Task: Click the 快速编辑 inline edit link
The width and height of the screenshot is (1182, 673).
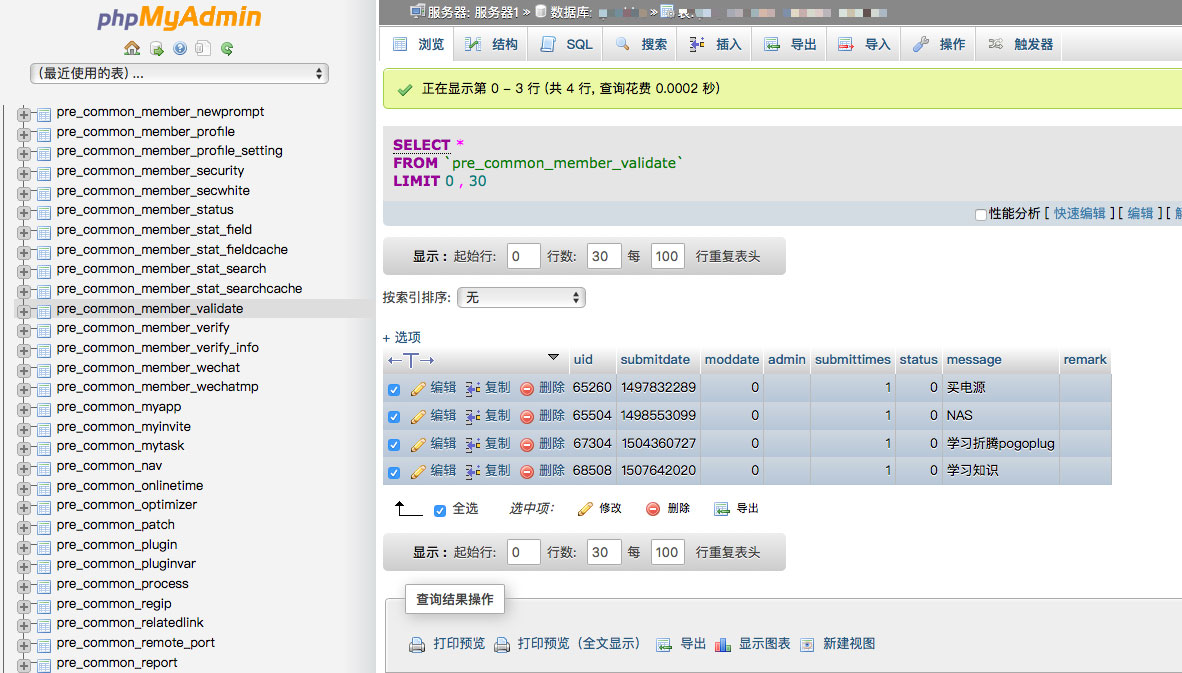Action: coord(1079,214)
